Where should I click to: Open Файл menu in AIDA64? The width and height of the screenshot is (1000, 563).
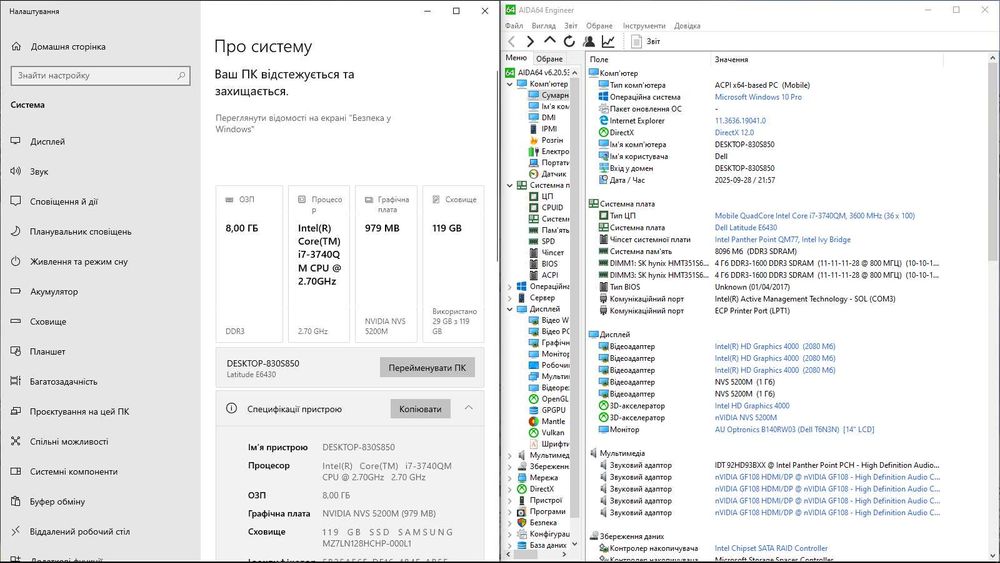coord(514,26)
